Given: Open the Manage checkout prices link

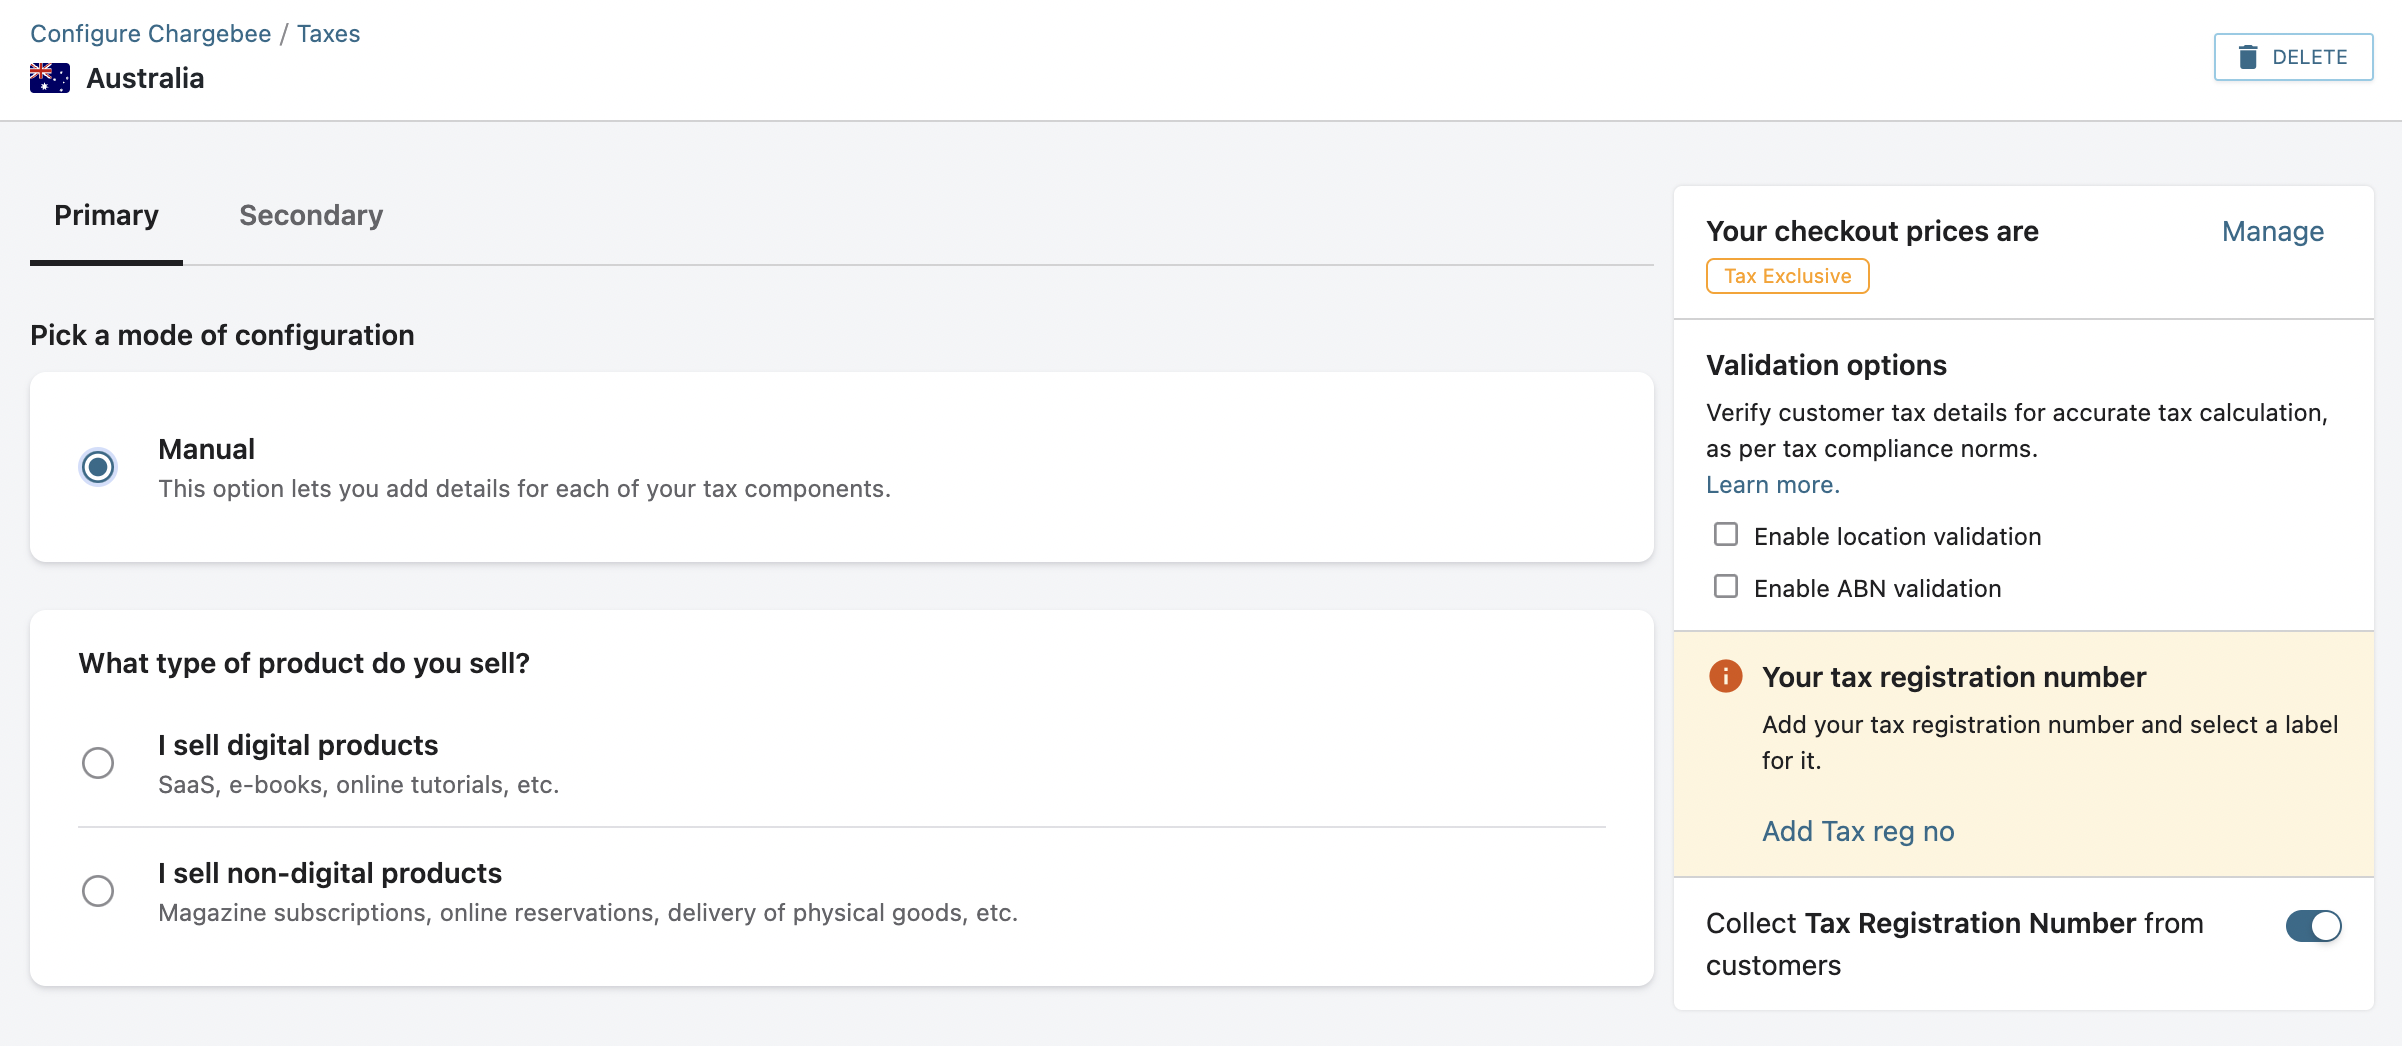Looking at the screenshot, I should coord(2272,232).
